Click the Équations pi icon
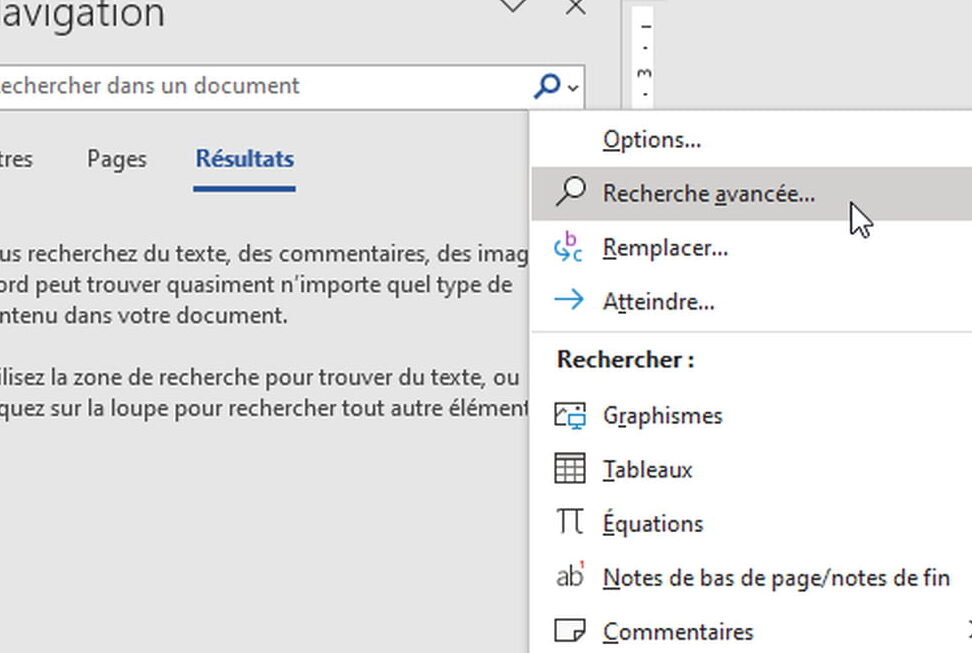This screenshot has height=653, width=972. [x=570, y=522]
